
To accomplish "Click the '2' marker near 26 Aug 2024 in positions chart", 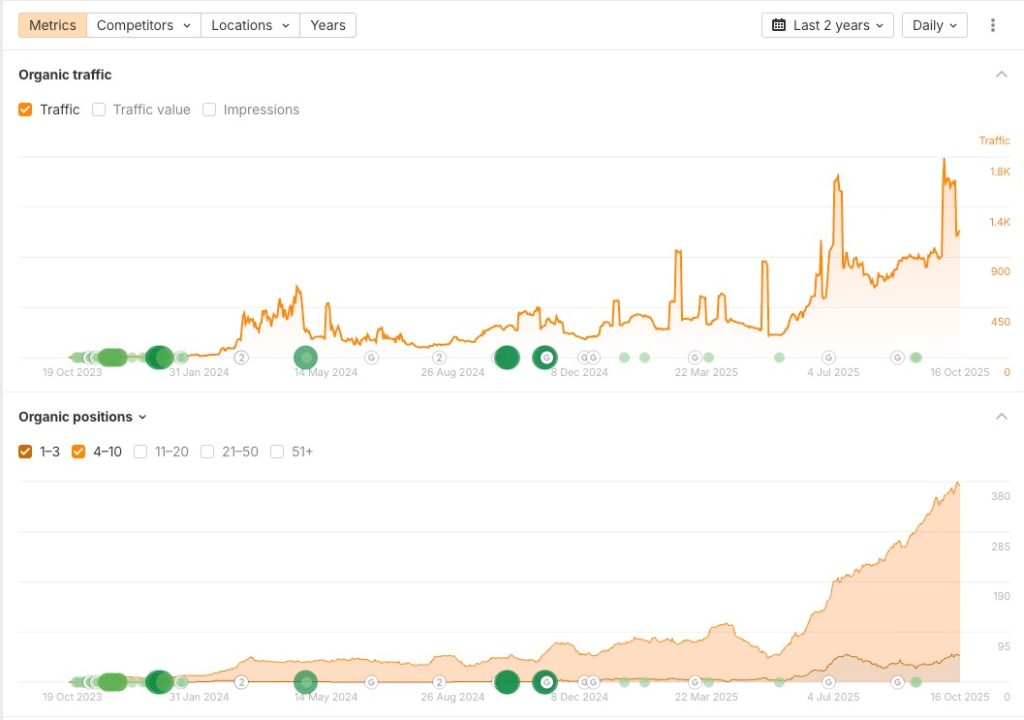I will coord(439,682).
